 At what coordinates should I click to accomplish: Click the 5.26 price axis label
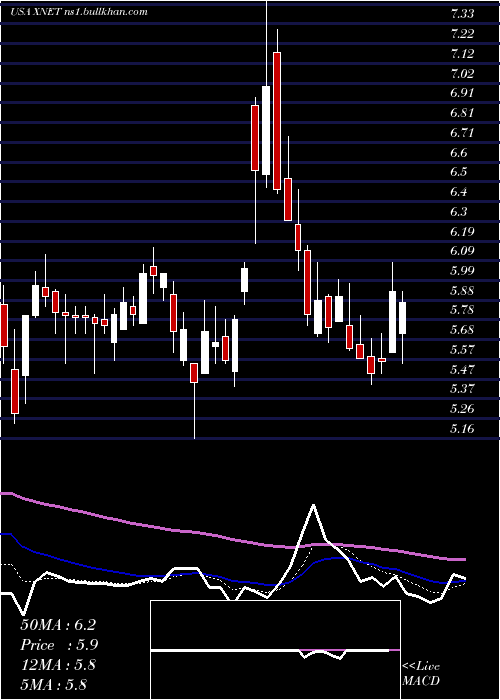pyautogui.click(x=462, y=408)
